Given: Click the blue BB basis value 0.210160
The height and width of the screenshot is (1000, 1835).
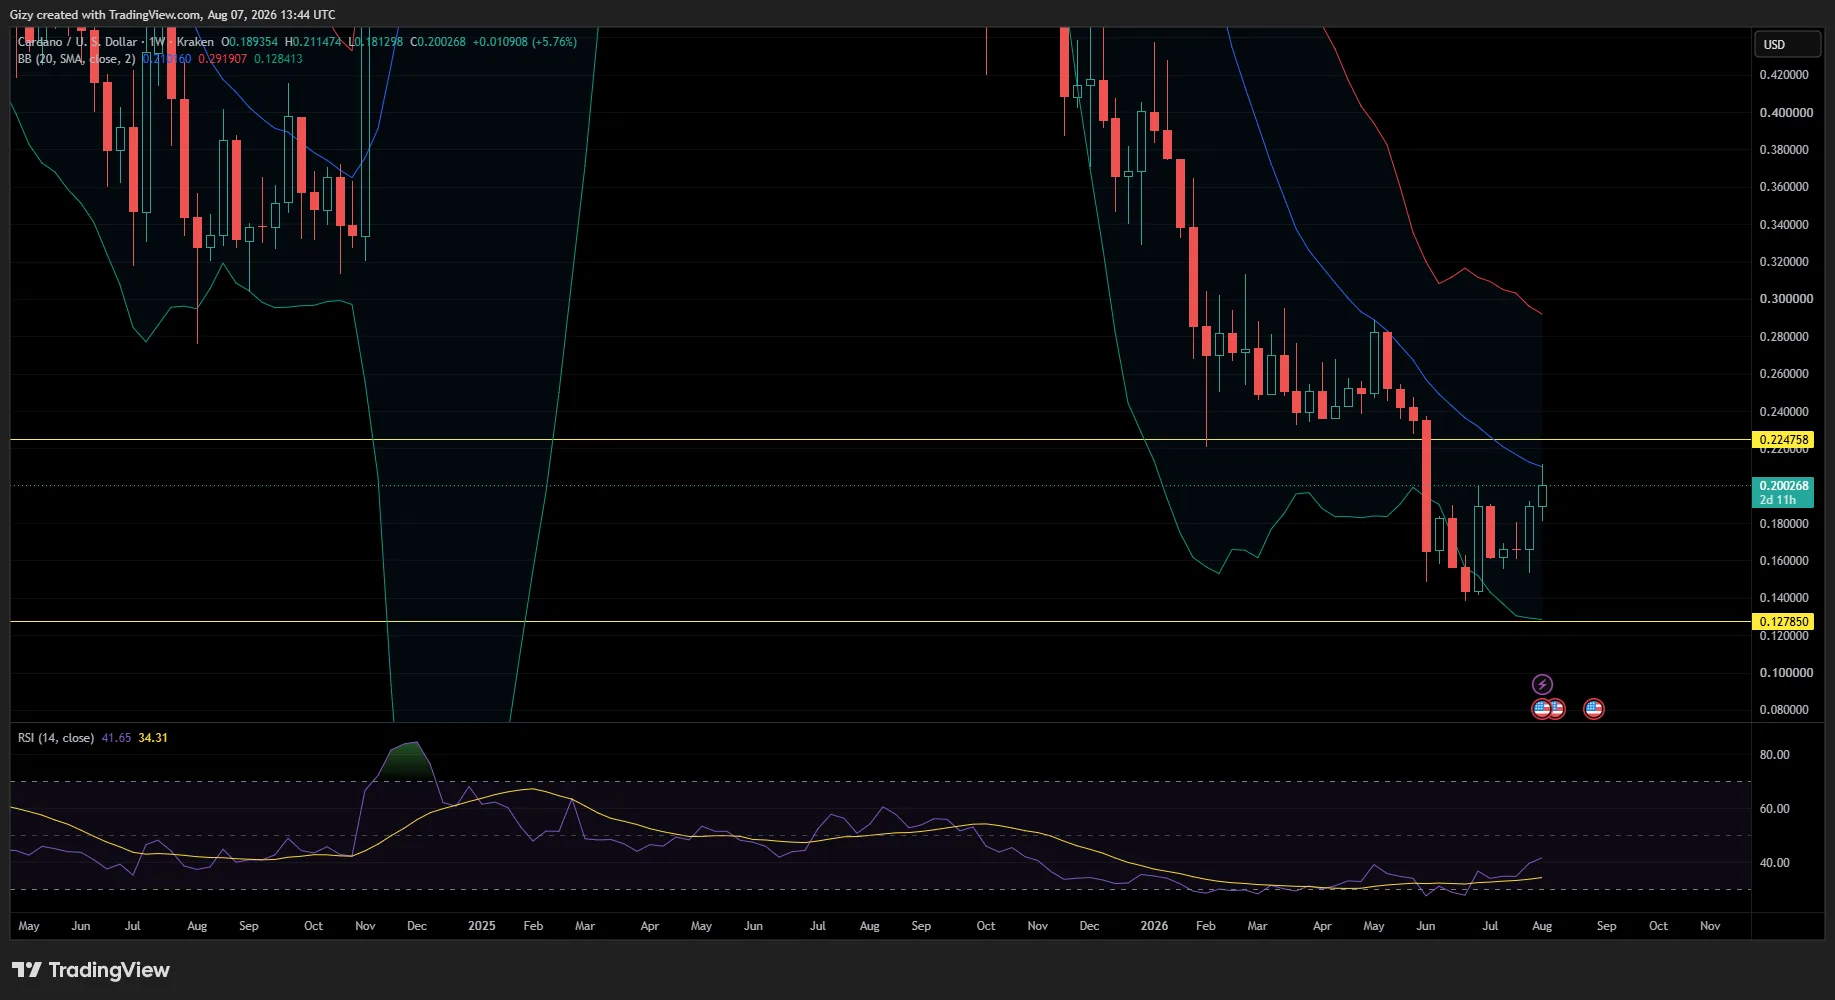Looking at the screenshot, I should pos(166,59).
